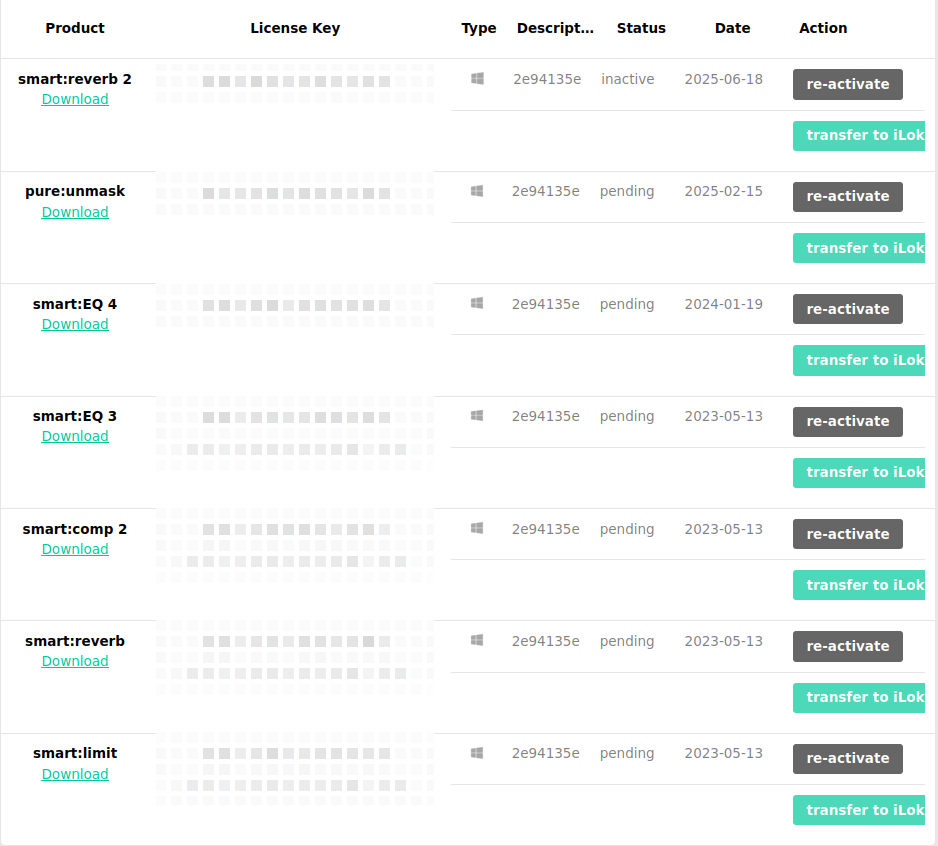This screenshot has width=938, height=846.
Task: Select the smart:EQ 3 product name
Action: coord(75,416)
